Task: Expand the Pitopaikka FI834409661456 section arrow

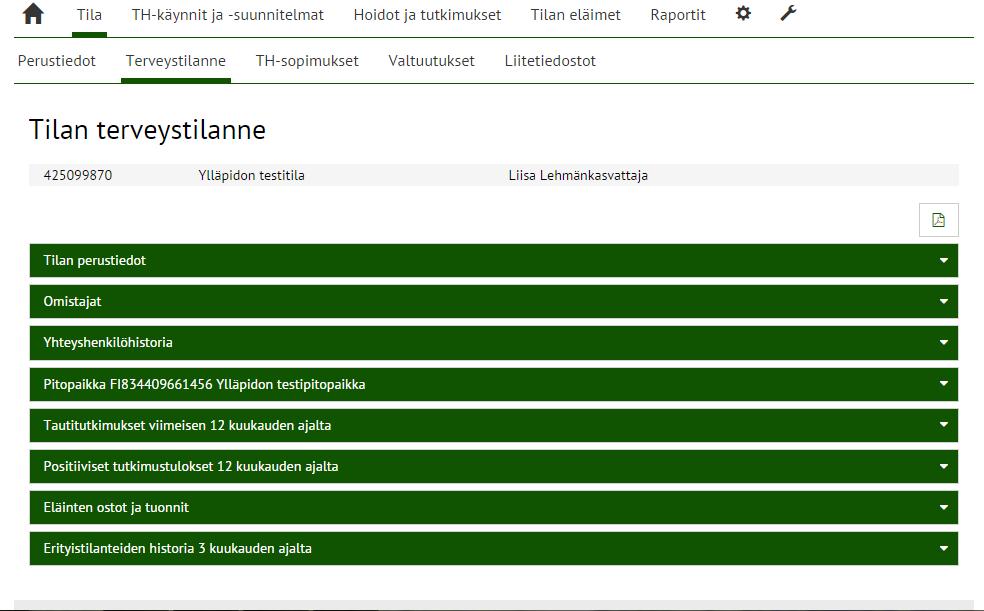Action: click(943, 383)
